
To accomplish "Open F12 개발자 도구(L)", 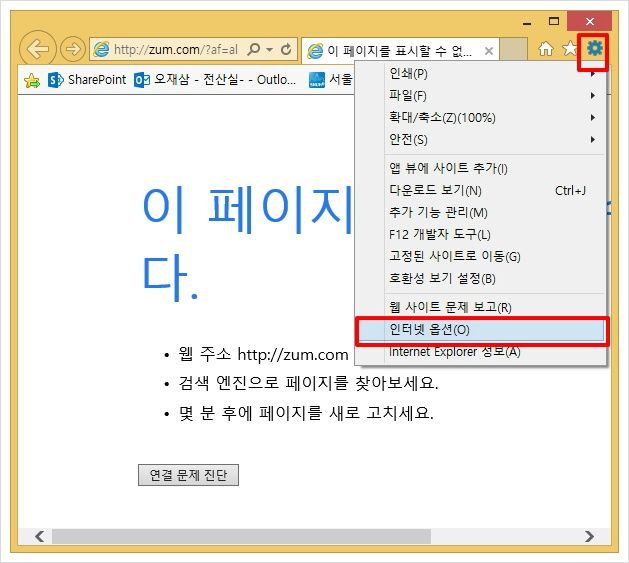I will pos(480,234).
